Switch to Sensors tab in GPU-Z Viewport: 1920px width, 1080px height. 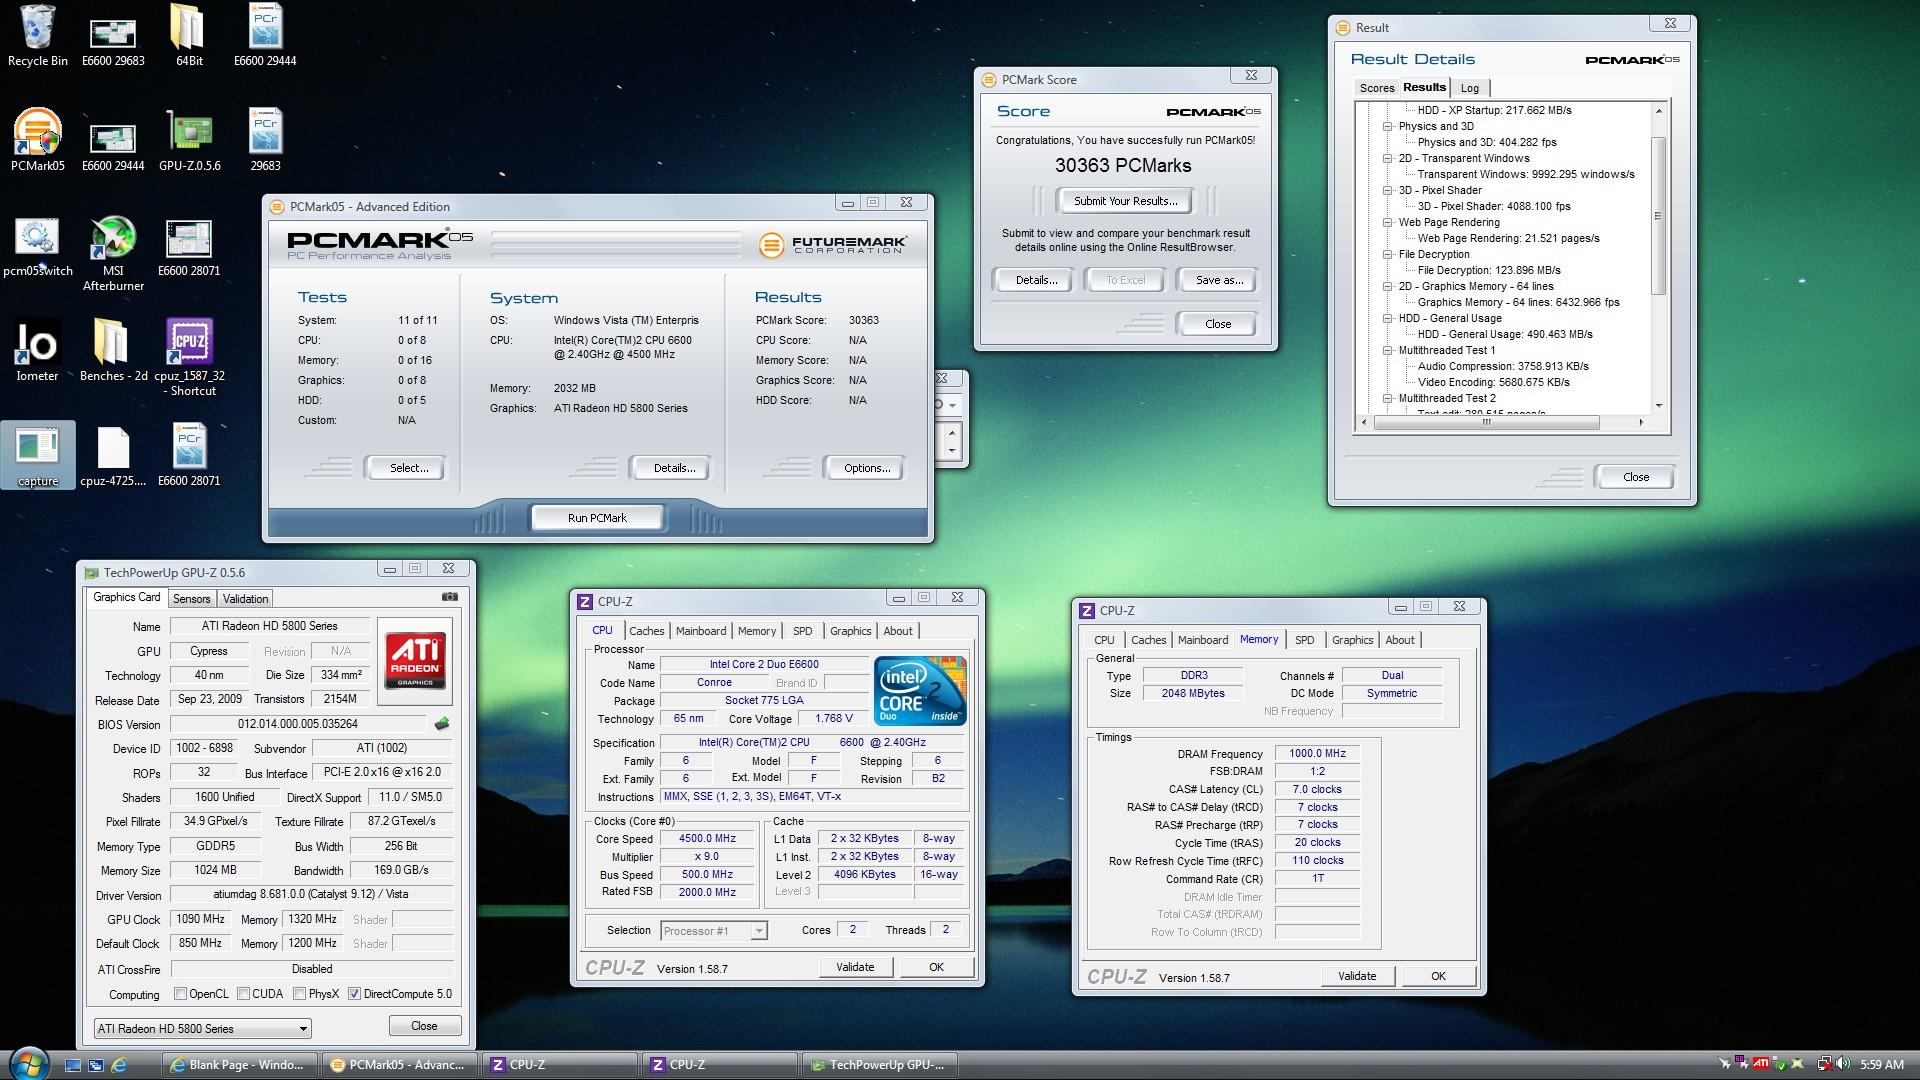191,599
